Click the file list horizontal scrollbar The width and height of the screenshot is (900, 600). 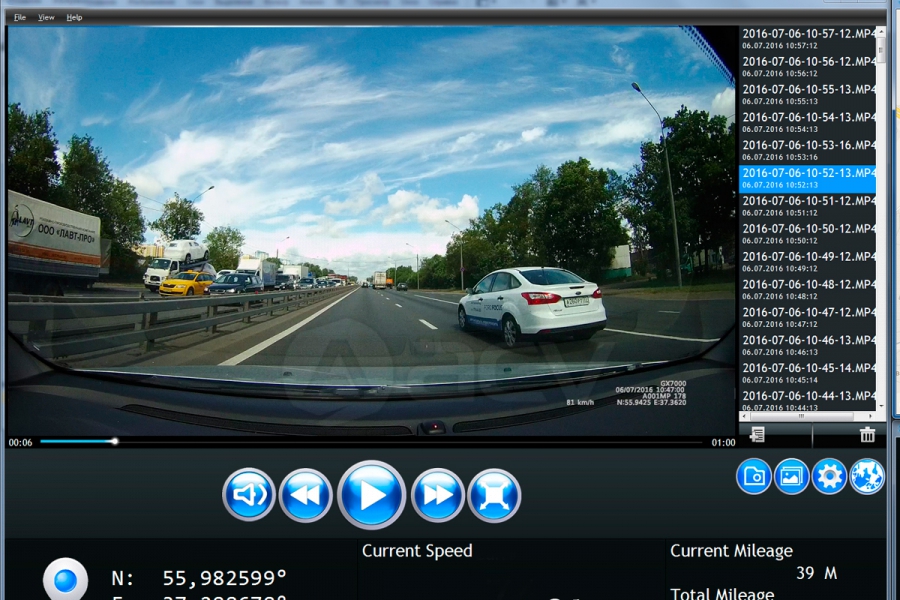808,416
